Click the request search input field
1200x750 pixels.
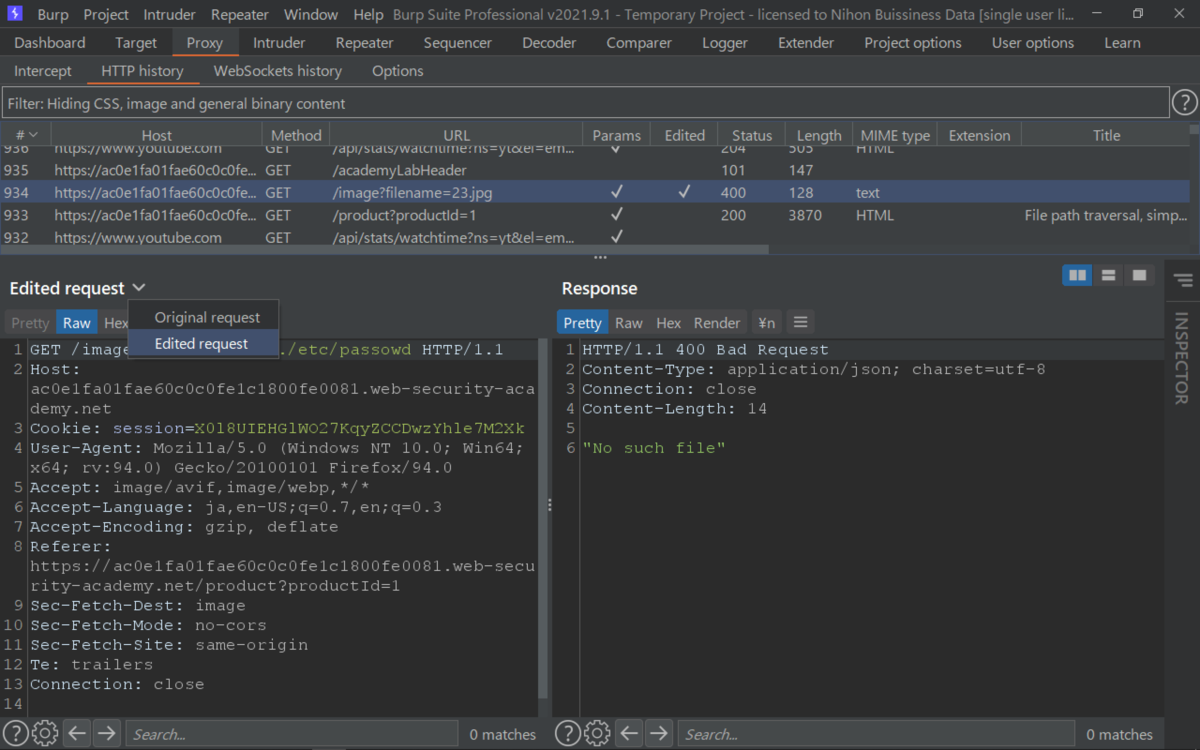click(291, 734)
